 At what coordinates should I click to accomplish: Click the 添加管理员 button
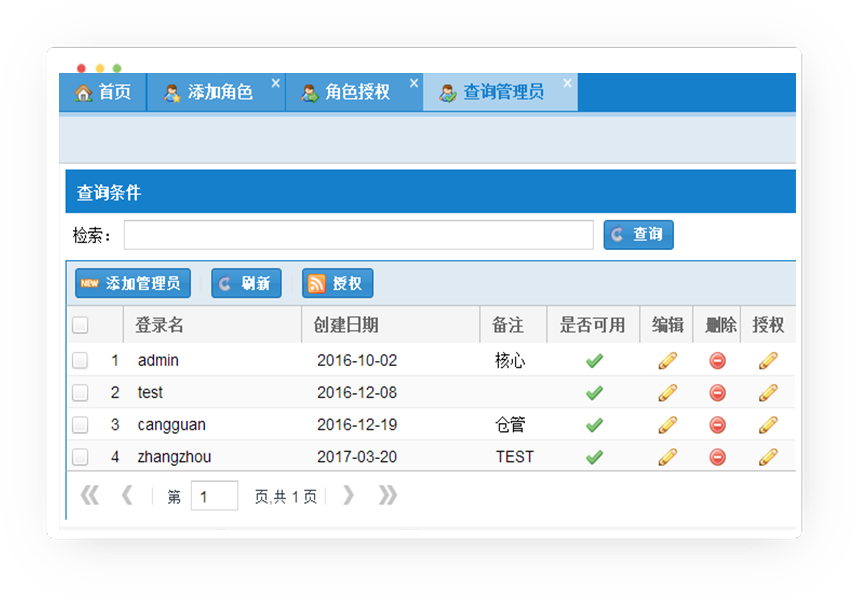click(133, 284)
